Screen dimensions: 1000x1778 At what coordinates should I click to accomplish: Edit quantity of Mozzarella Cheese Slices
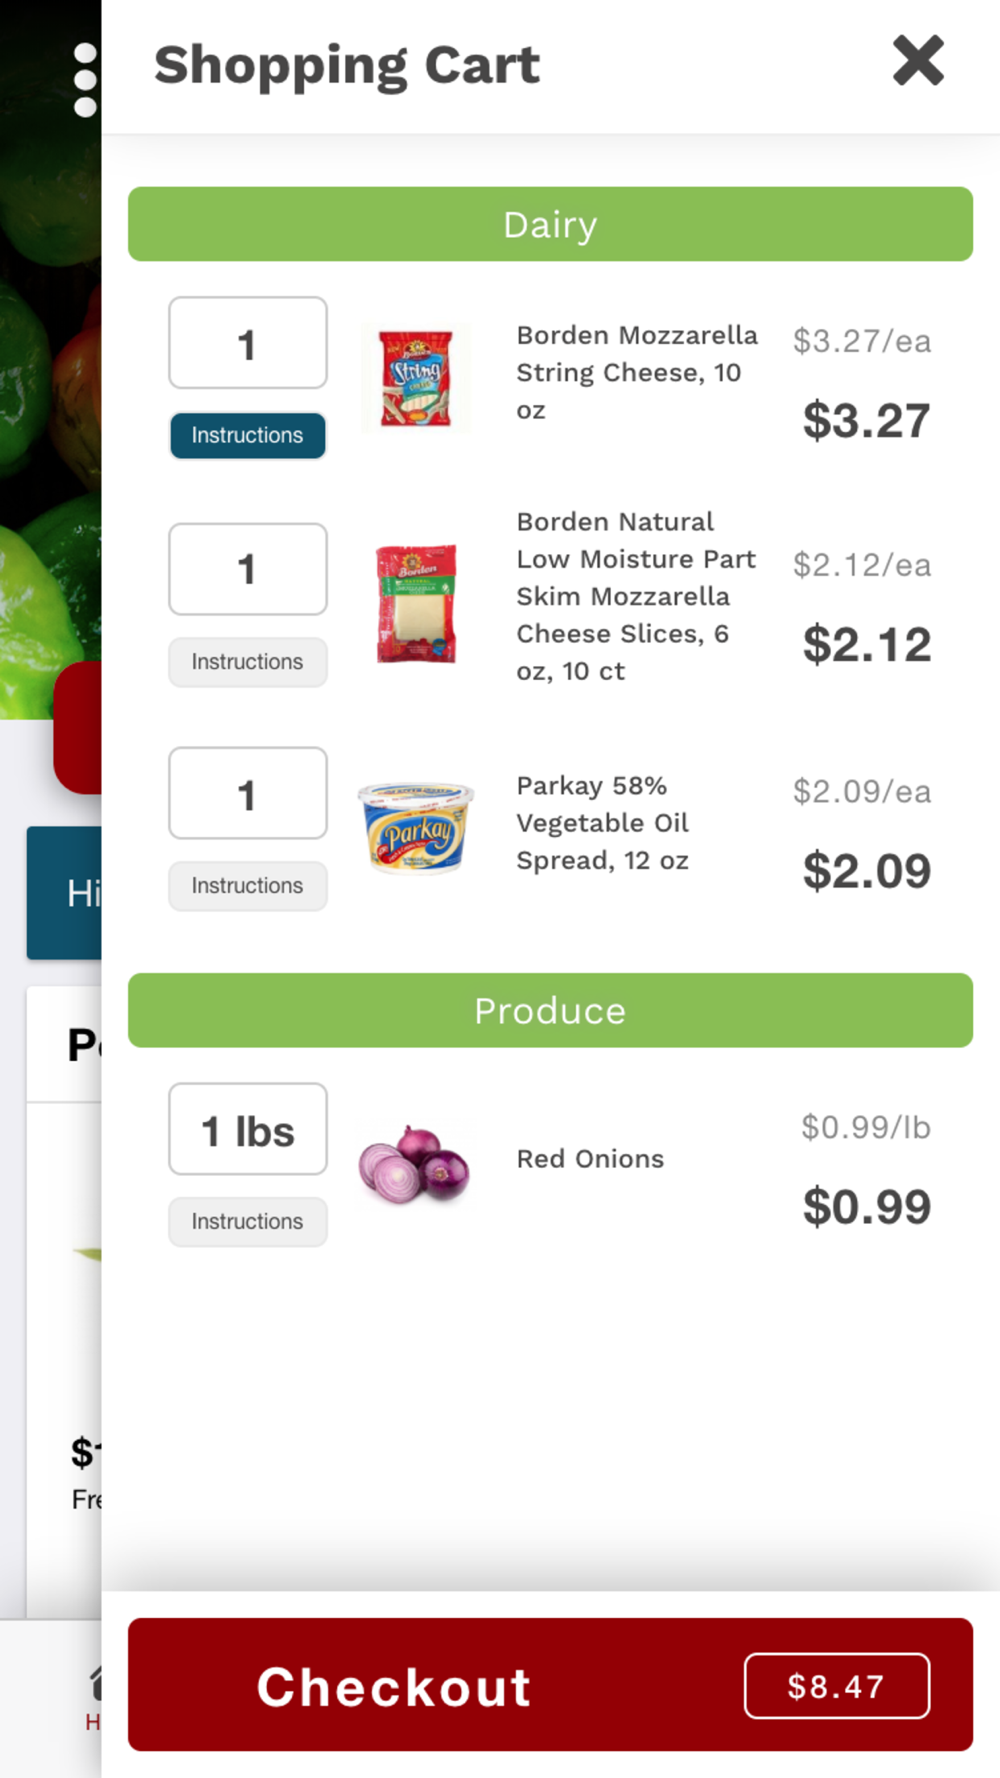pyautogui.click(x=248, y=569)
